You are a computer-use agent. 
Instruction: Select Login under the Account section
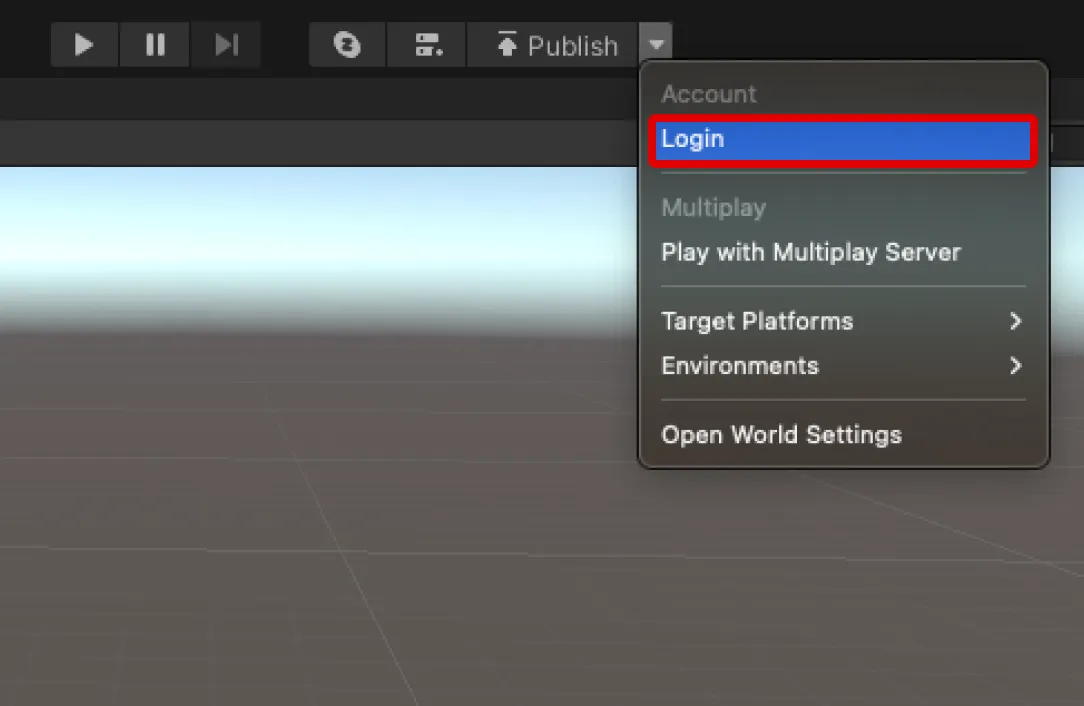click(x=692, y=139)
